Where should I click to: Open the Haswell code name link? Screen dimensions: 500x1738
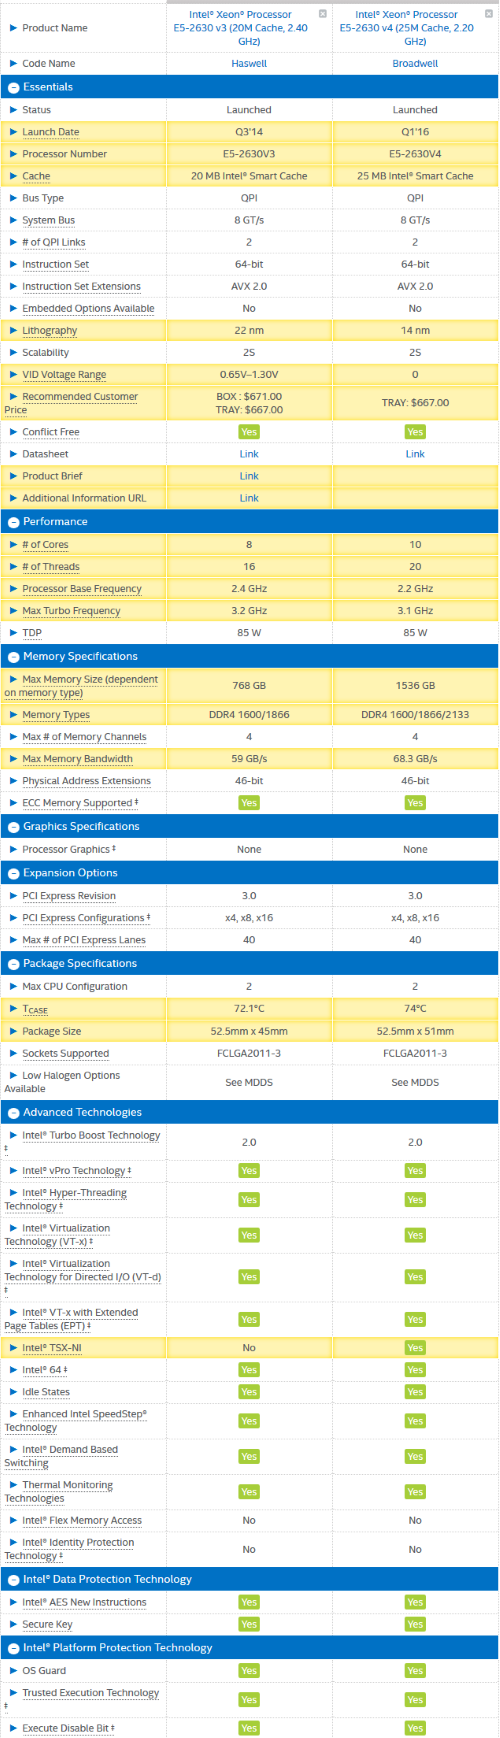249,63
